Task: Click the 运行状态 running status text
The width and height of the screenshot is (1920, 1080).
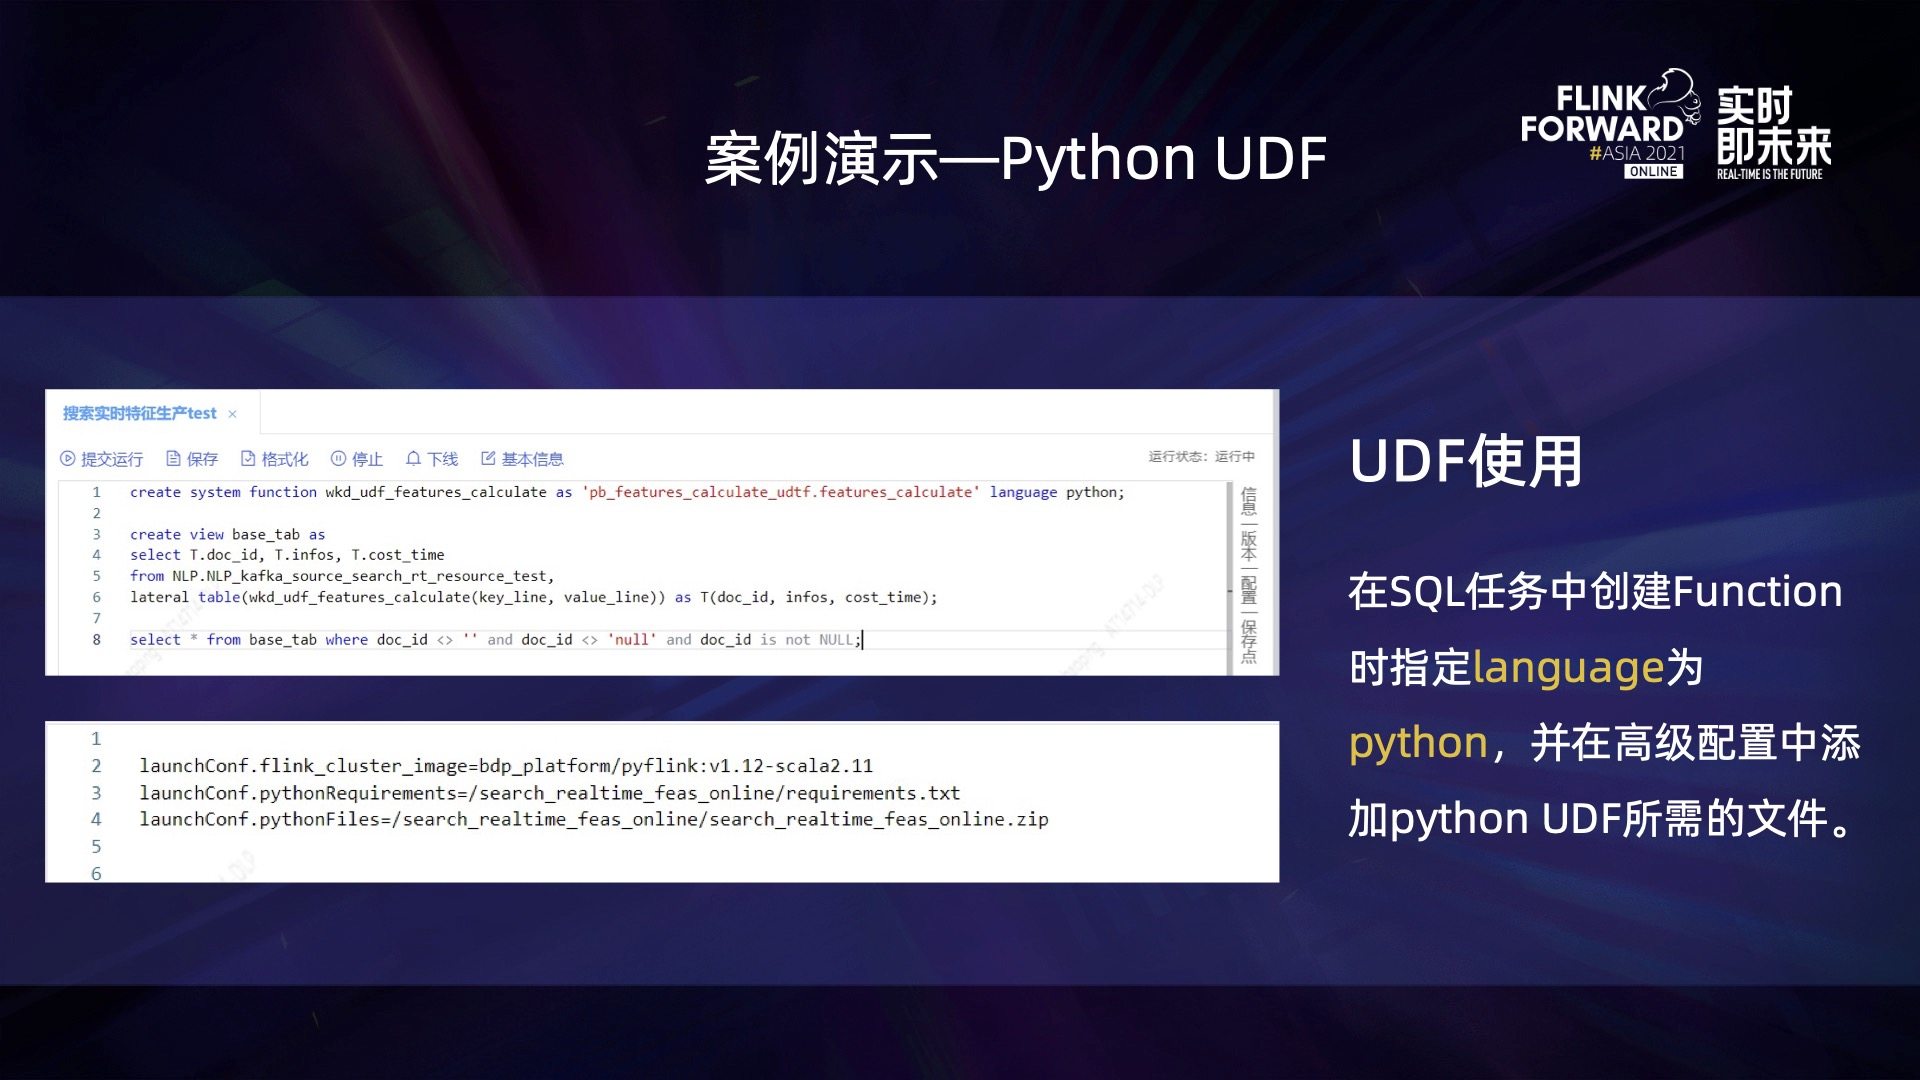Action: pyautogui.click(x=1201, y=457)
